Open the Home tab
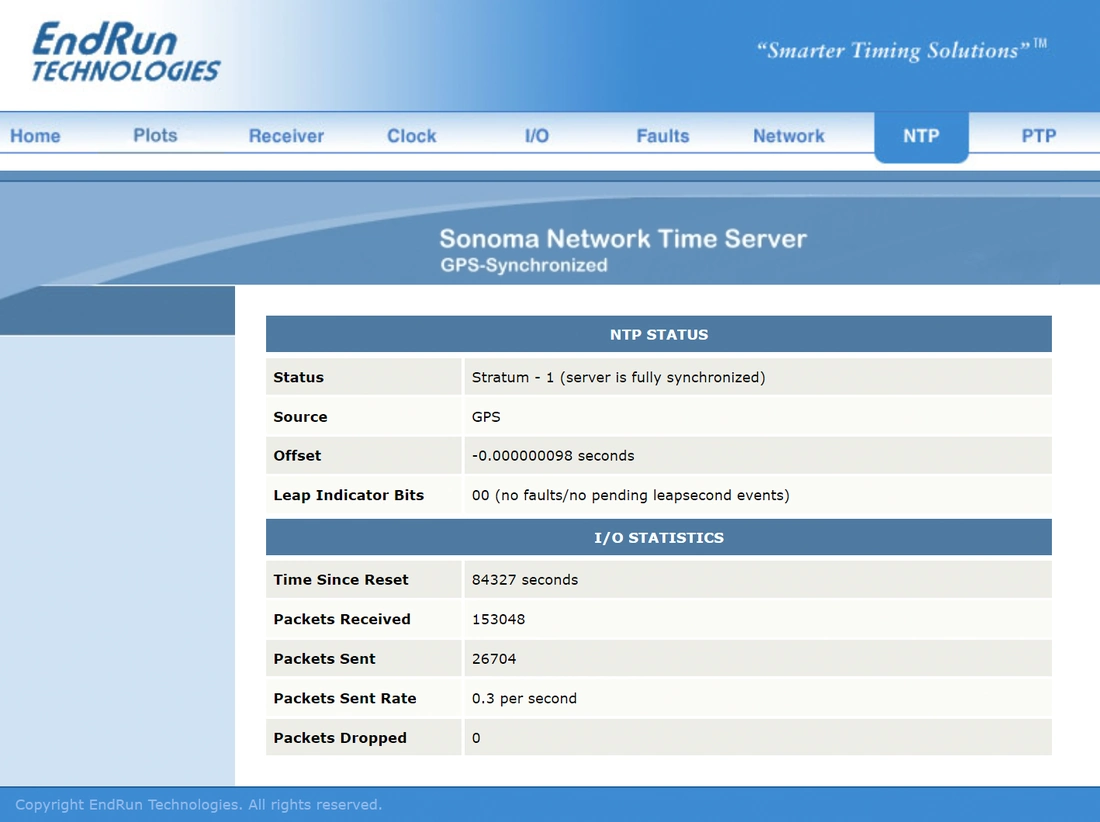This screenshot has height=822, width=1100. point(35,136)
